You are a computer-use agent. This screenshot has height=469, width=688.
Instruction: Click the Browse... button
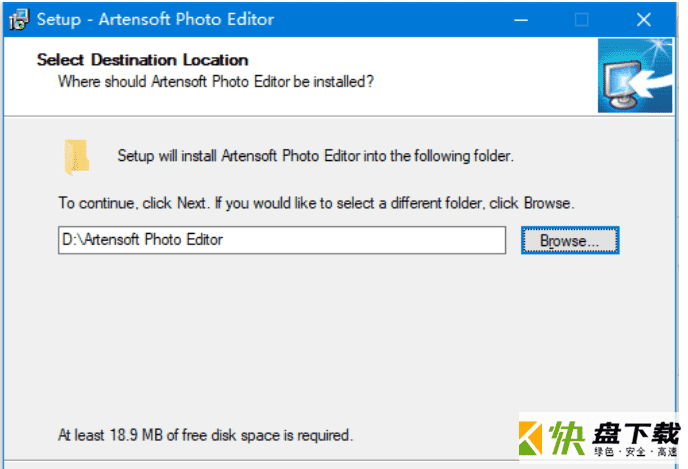pyautogui.click(x=570, y=240)
